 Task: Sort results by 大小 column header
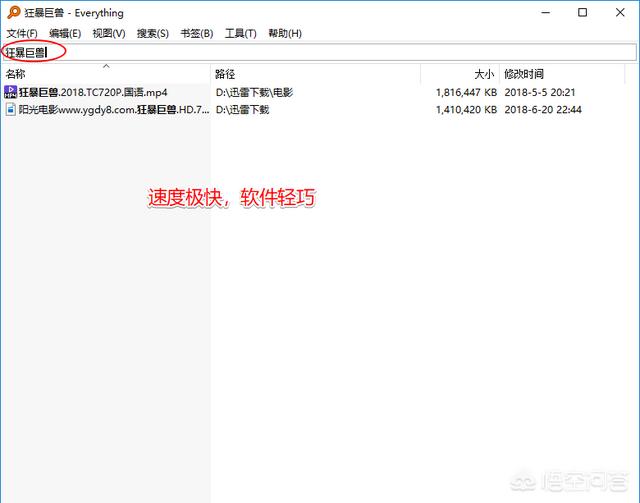460,74
